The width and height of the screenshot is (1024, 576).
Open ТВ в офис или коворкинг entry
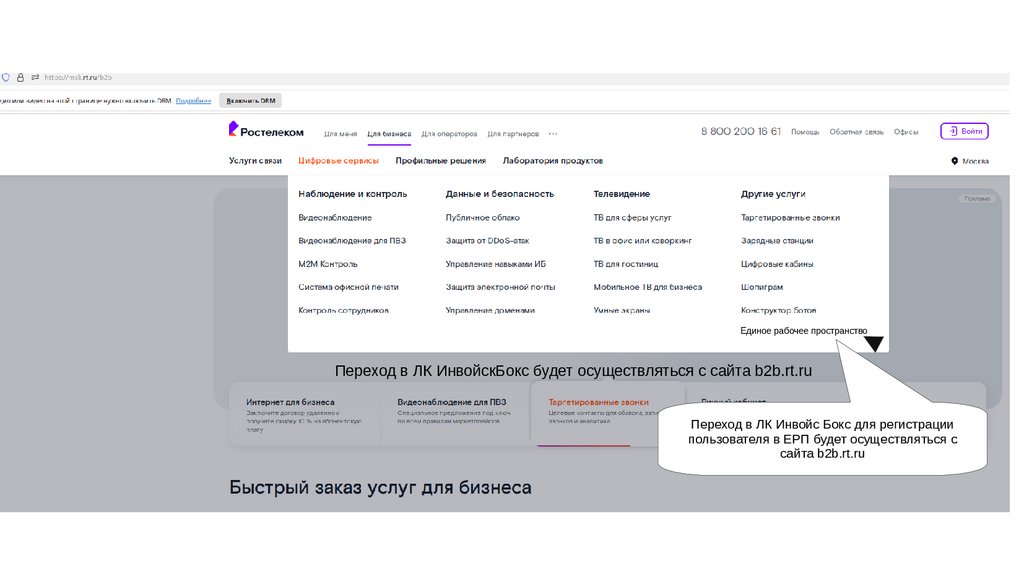coord(643,240)
